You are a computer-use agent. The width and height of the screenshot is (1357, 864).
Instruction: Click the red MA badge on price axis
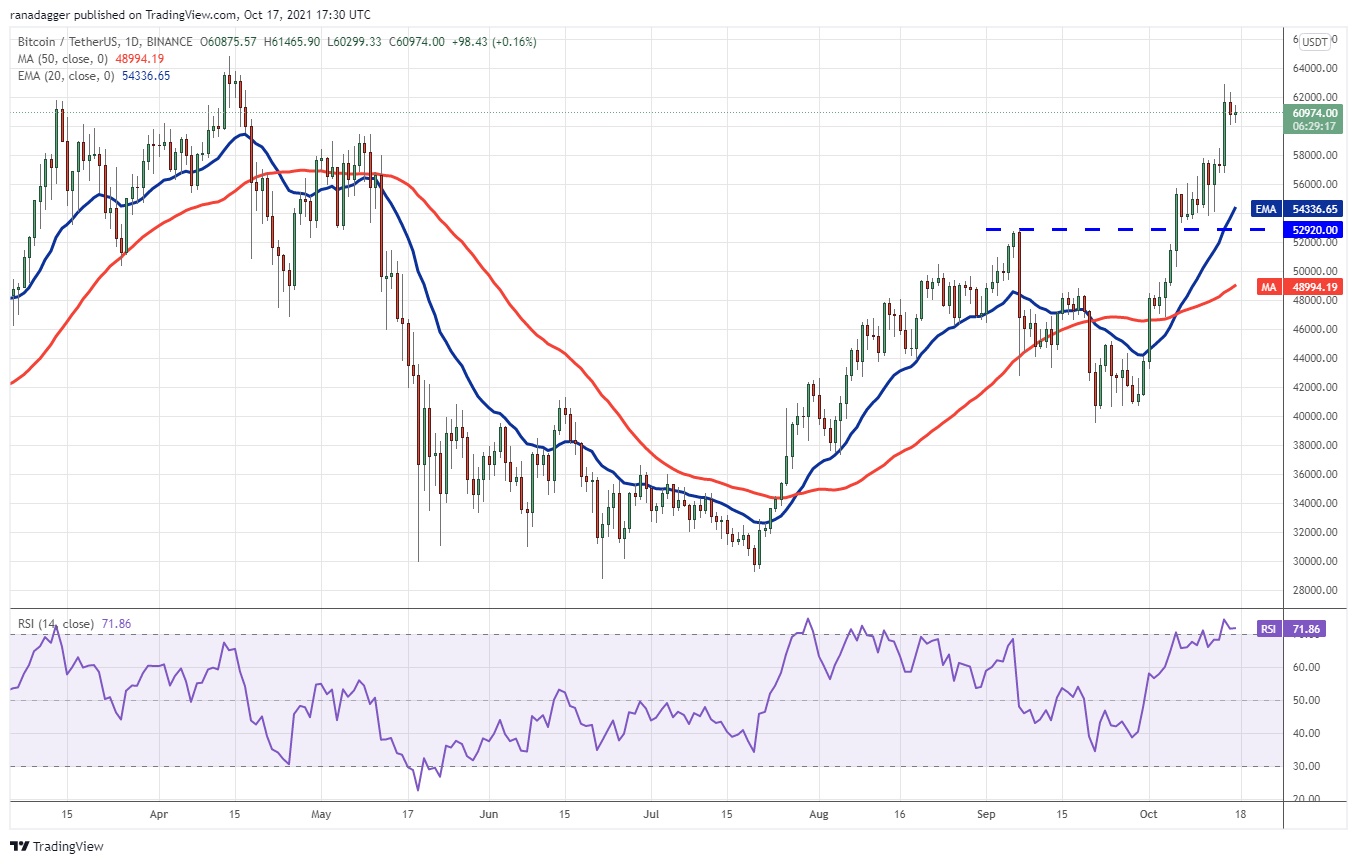pos(1269,286)
